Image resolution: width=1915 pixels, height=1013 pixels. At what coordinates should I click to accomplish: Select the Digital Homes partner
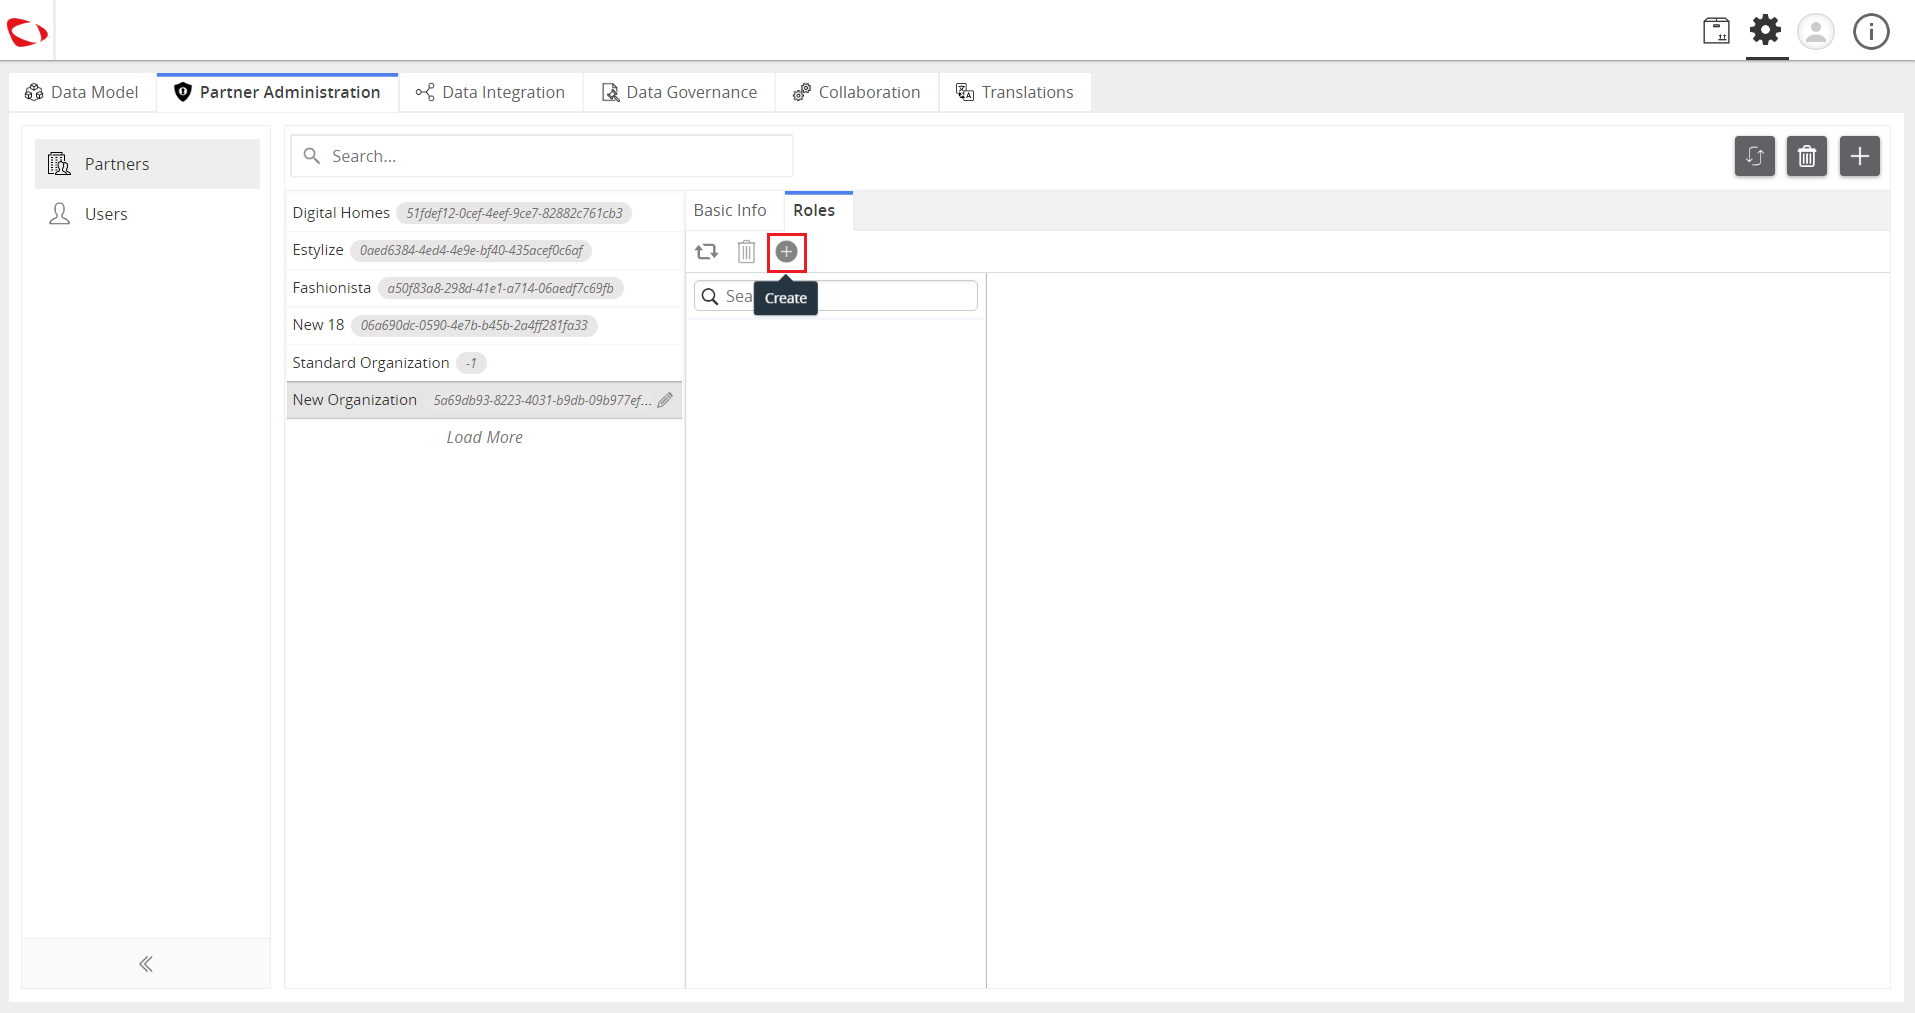click(x=484, y=213)
